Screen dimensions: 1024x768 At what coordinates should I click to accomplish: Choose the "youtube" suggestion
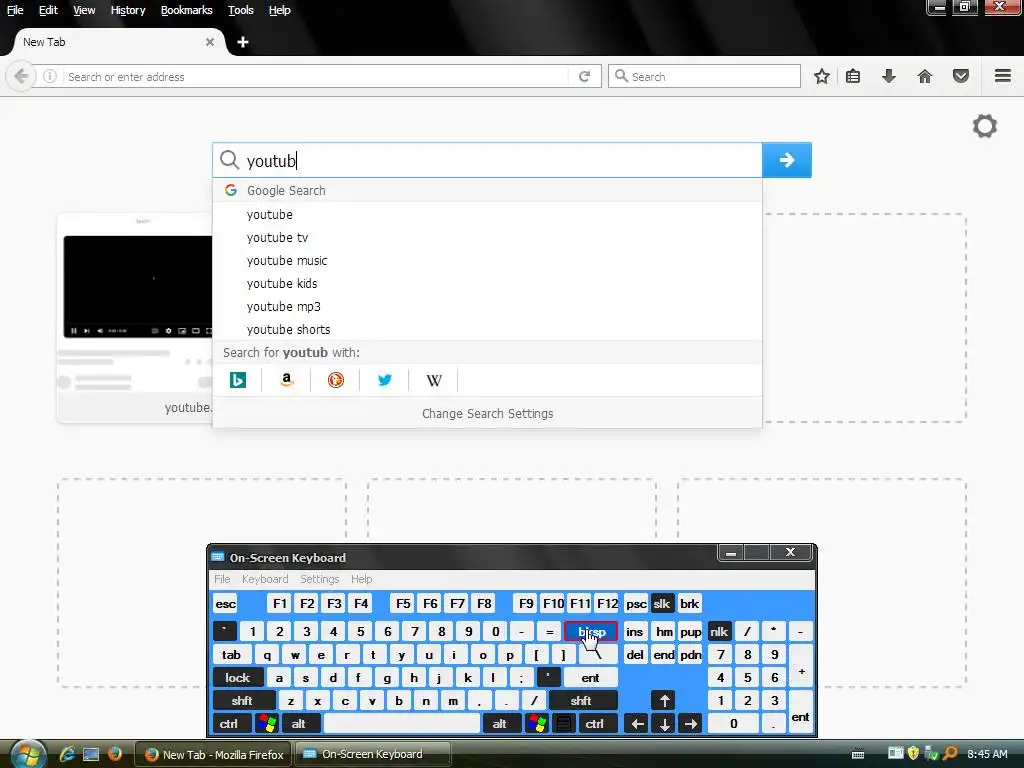(x=487, y=214)
